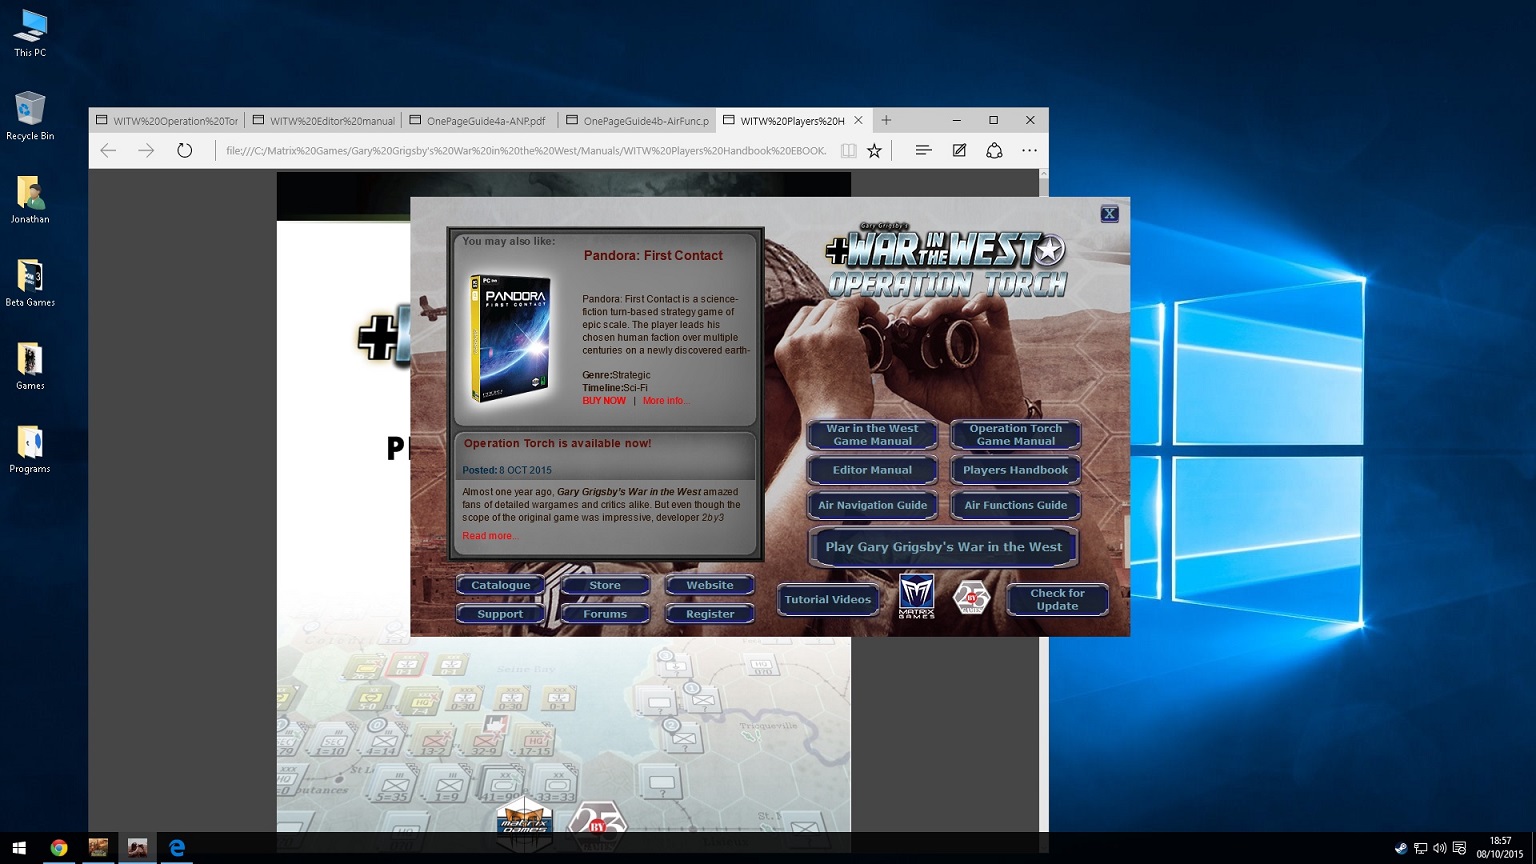Refresh the page in Edge

click(184, 150)
